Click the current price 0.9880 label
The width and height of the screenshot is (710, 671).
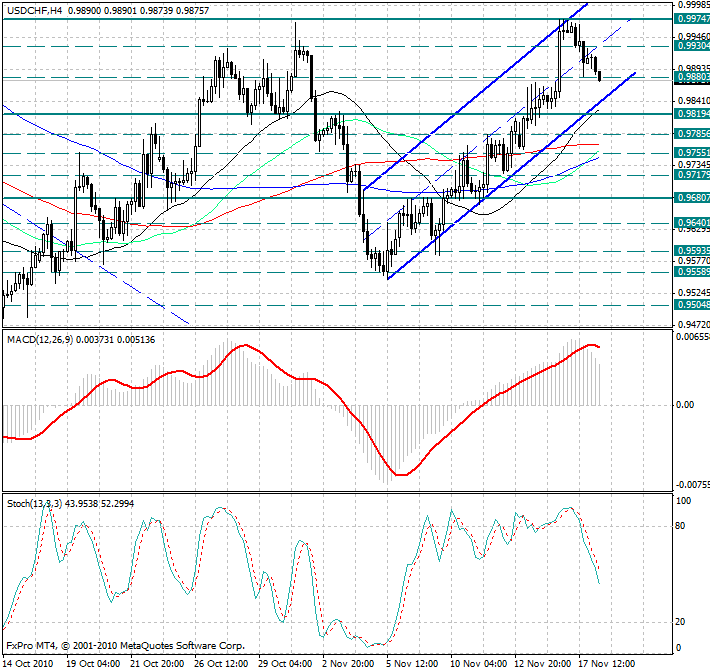pos(692,77)
